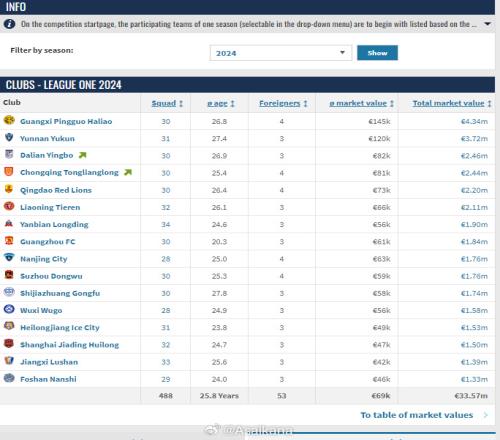The width and height of the screenshot is (500, 440).
Task: Click the Jiangxi Lushan club crest
Action: pos(9,361)
